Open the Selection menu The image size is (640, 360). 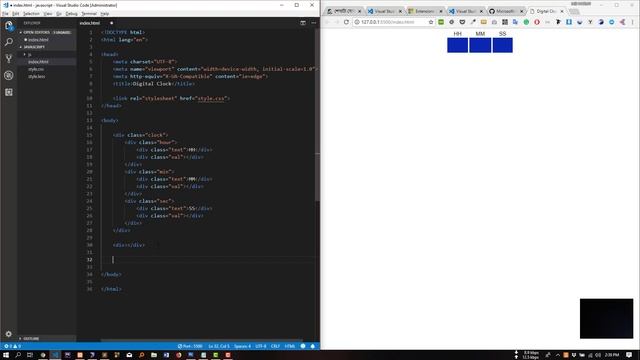point(31,13)
